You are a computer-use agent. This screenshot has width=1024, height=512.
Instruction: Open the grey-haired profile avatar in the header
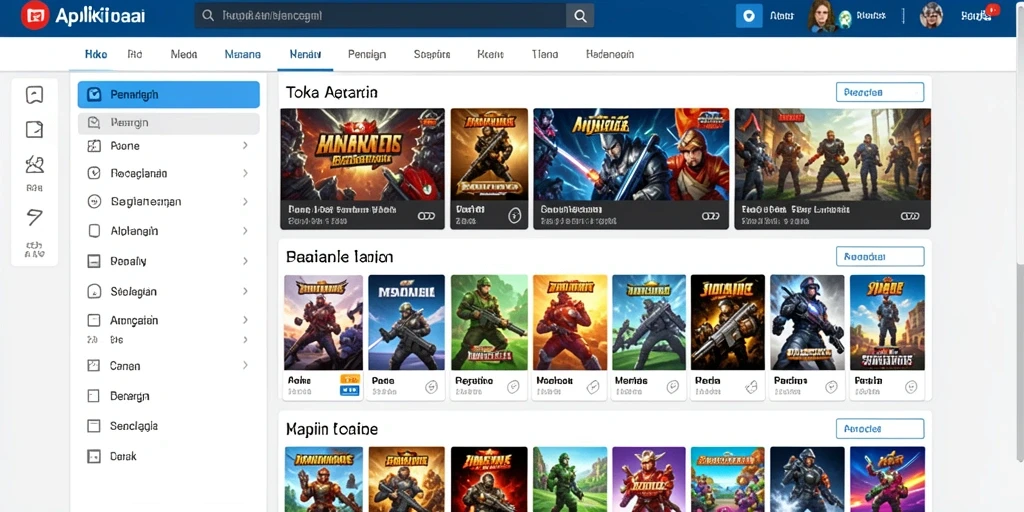click(x=931, y=15)
